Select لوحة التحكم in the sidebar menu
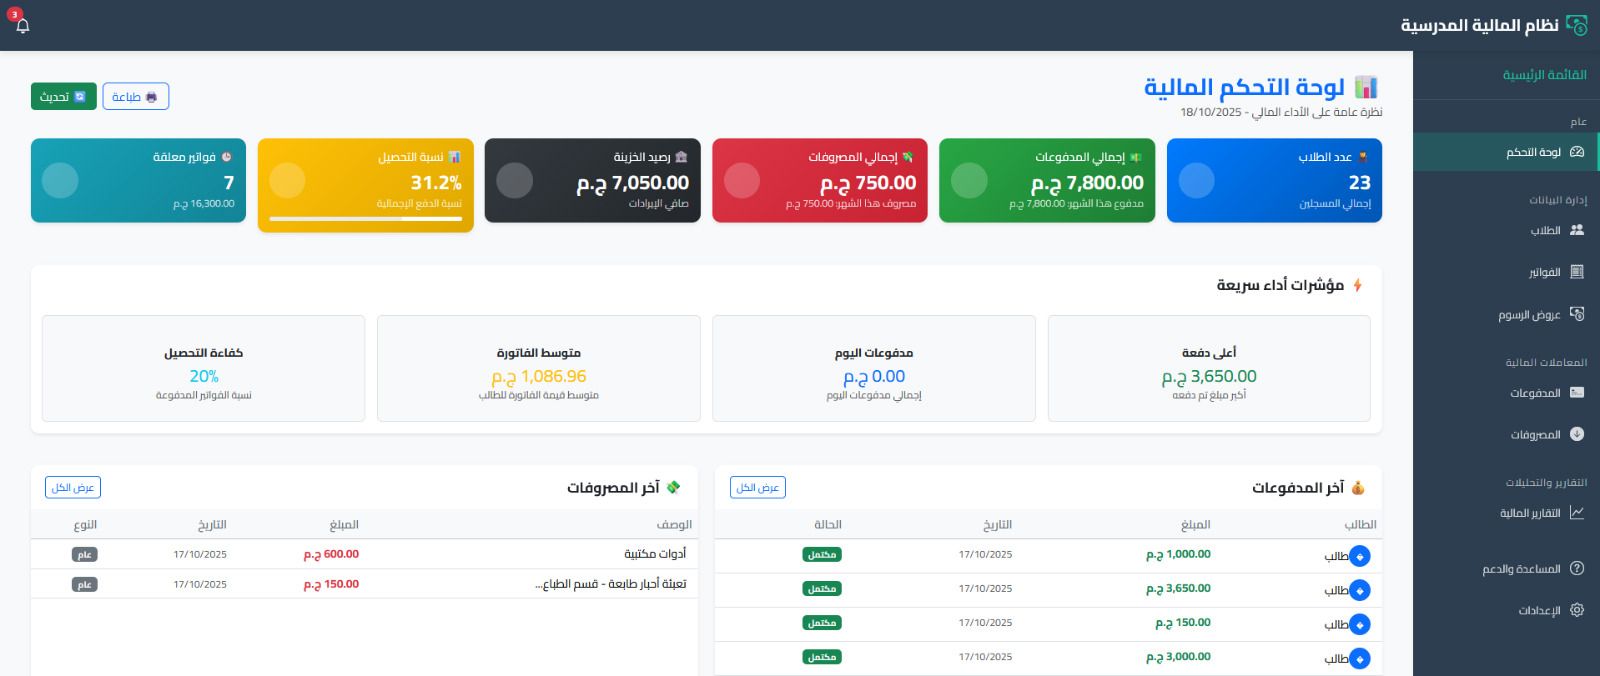The image size is (1600, 676). [x=1533, y=152]
